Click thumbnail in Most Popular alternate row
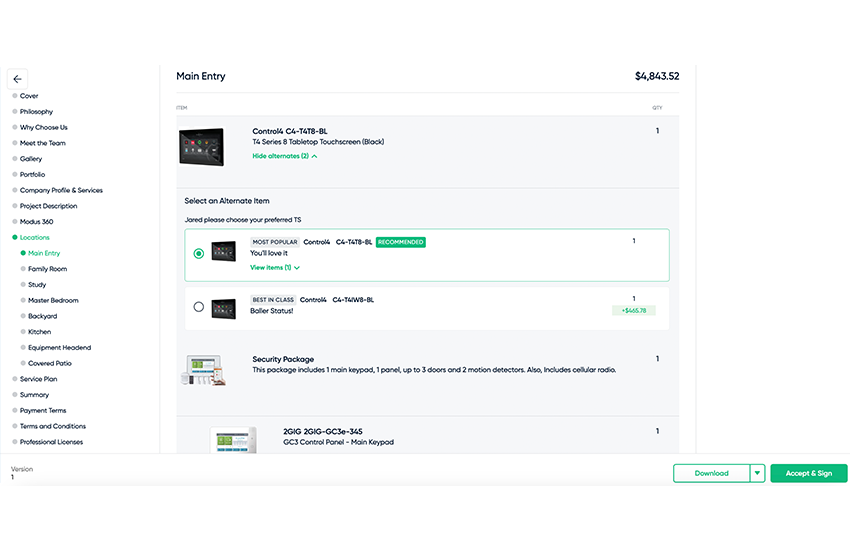Screen dimensions: 850x550 point(223,251)
